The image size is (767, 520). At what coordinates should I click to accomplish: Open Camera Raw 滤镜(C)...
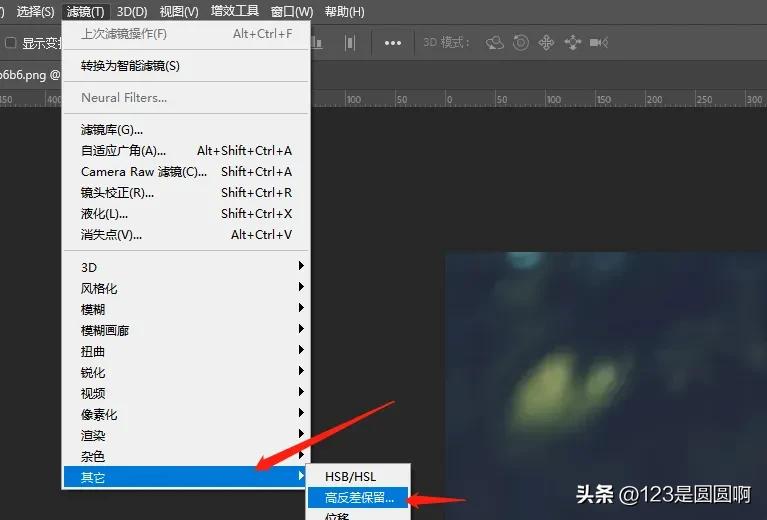pyautogui.click(x=186, y=172)
